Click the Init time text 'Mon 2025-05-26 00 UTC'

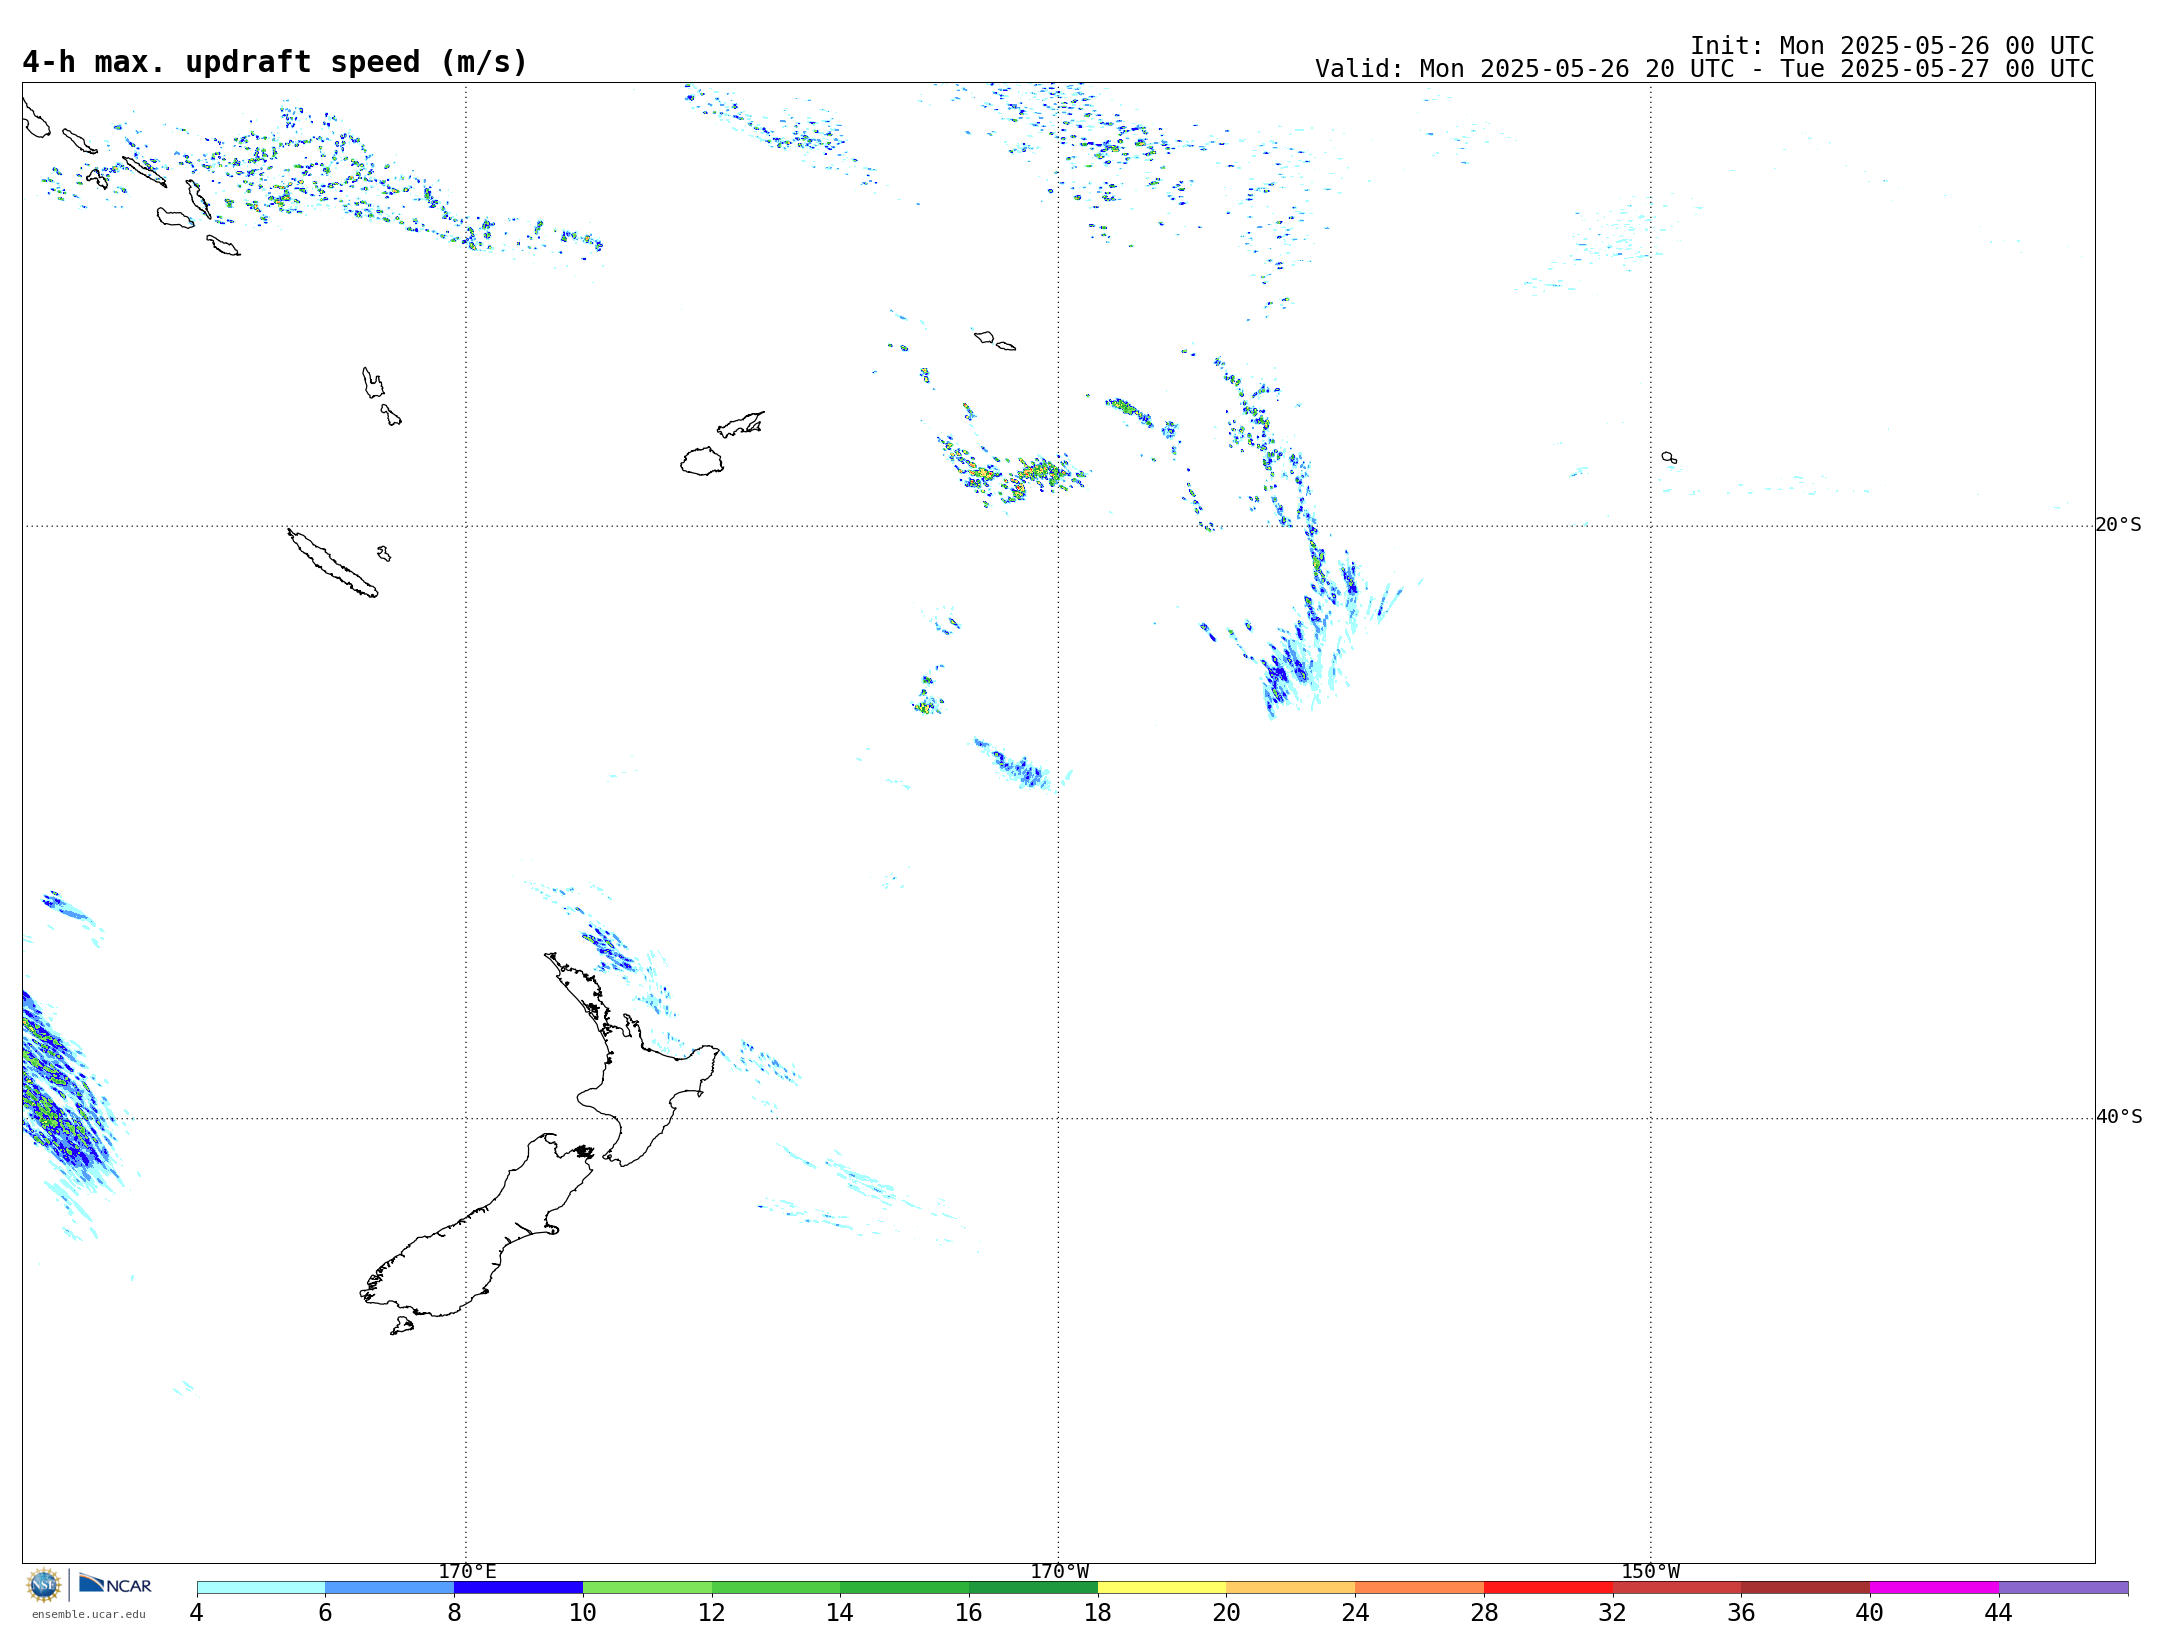point(1937,46)
